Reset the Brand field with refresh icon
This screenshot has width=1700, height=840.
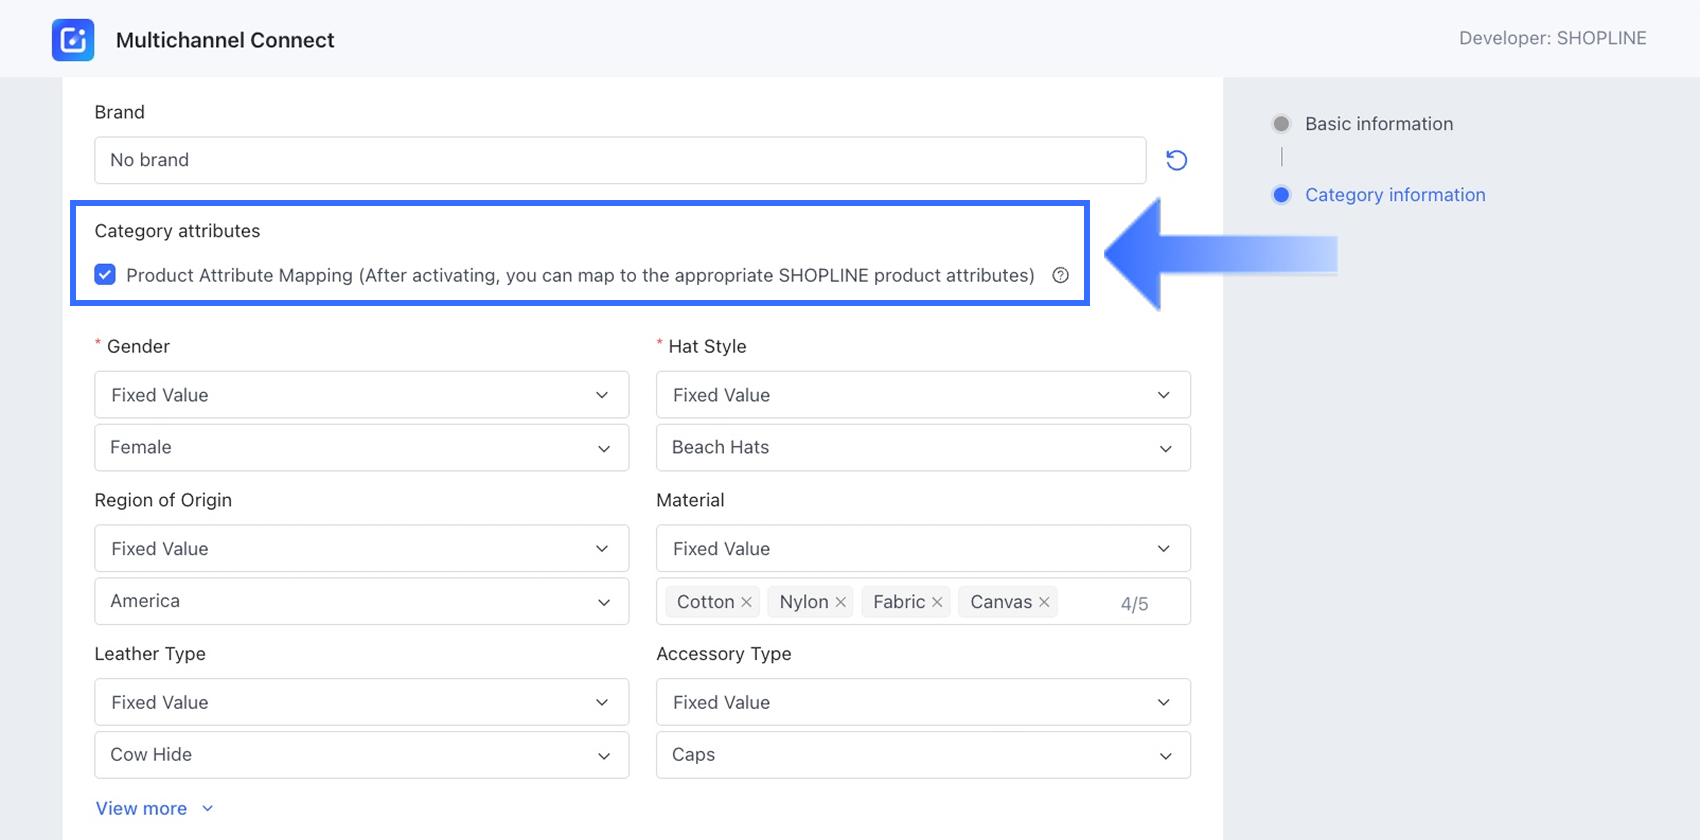click(1176, 160)
